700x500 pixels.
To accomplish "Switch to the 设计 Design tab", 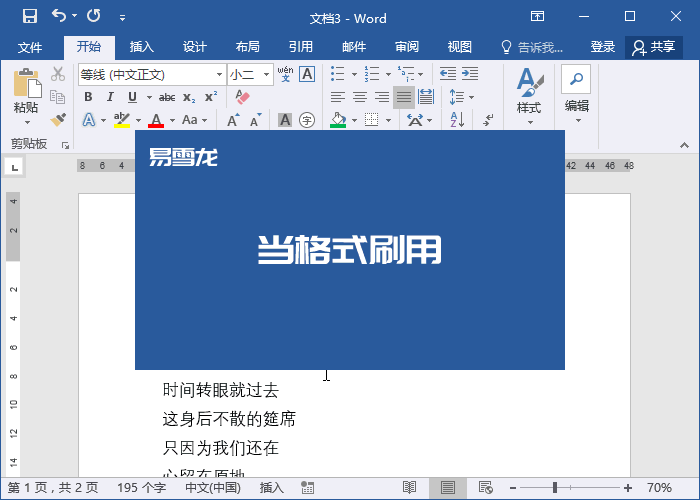I will pos(195,47).
